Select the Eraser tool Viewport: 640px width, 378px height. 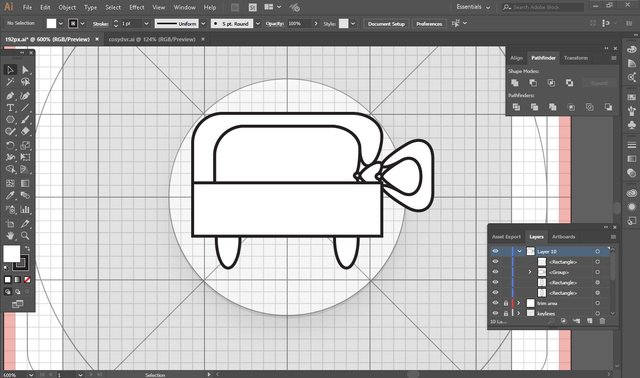click(x=25, y=131)
